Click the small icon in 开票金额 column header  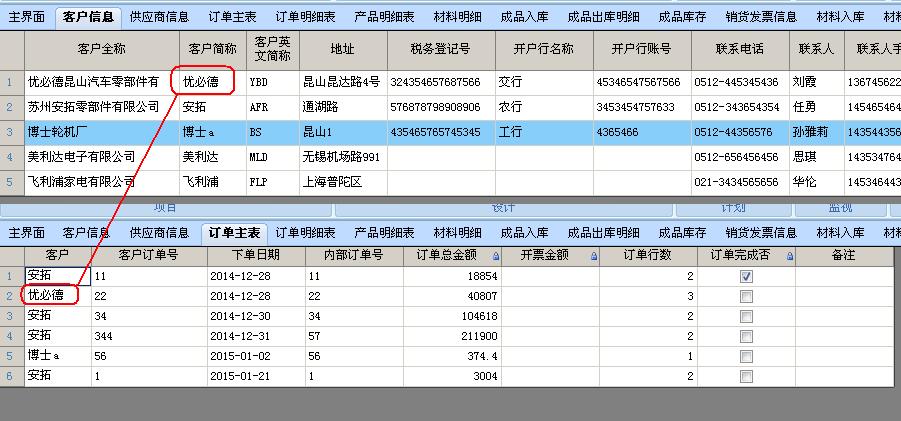[x=594, y=257]
